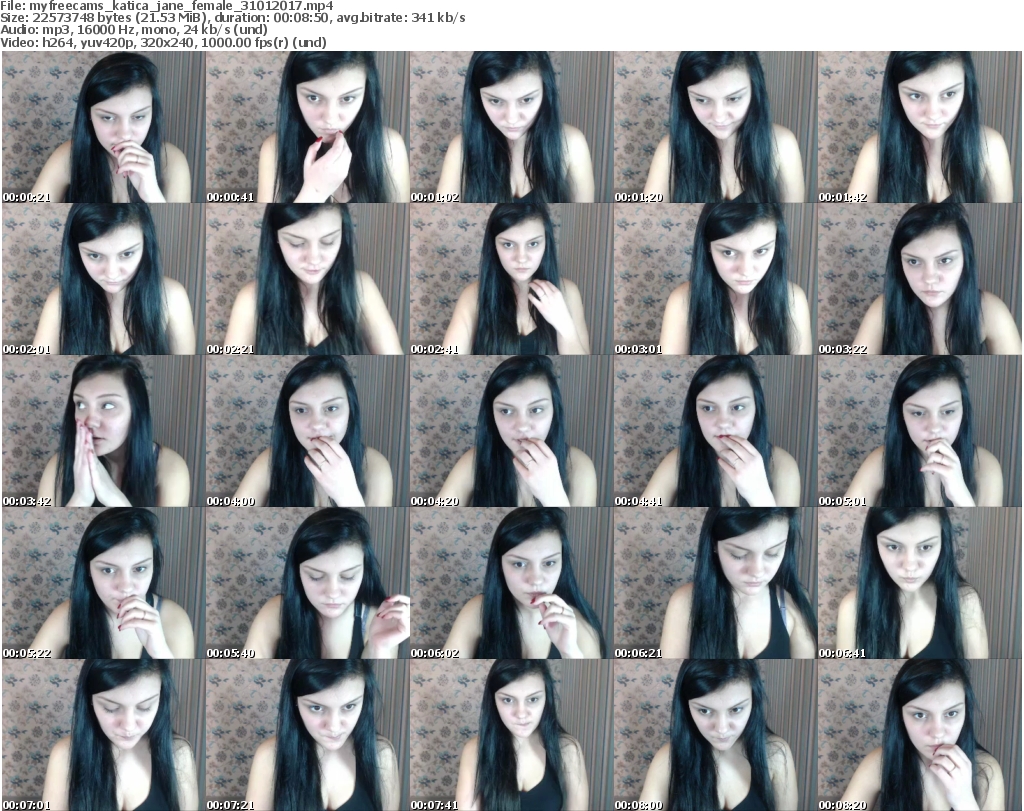Click the 00:01:02 timestamp label
Image resolution: width=1024 pixels, height=811 pixels.
point(435,197)
